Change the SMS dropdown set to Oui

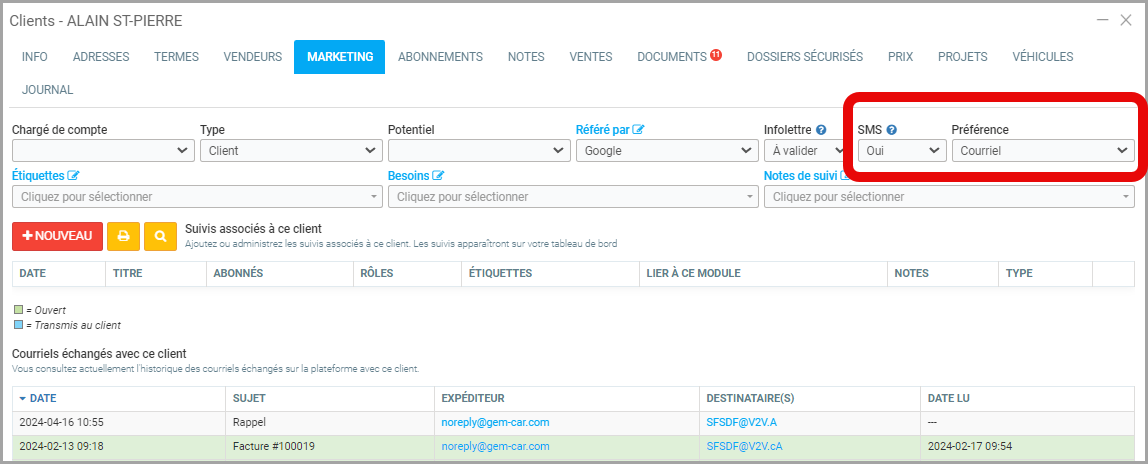pos(901,151)
